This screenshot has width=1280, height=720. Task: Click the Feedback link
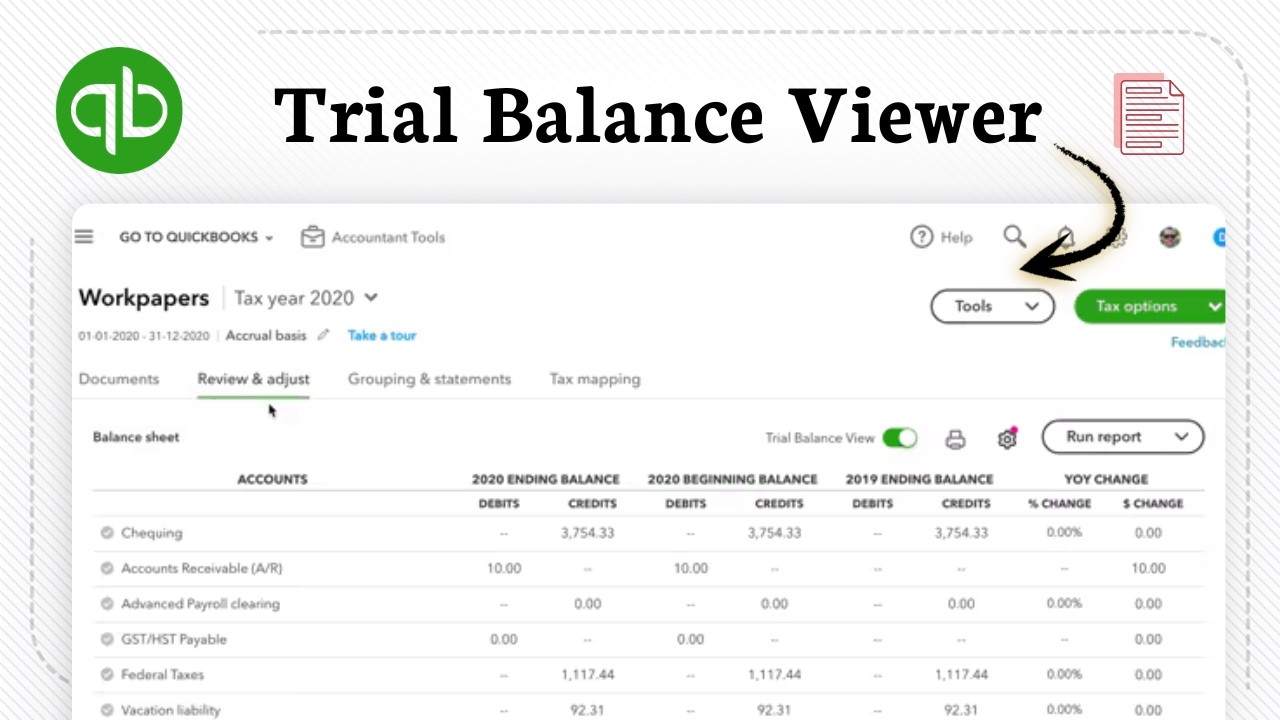(x=1198, y=342)
